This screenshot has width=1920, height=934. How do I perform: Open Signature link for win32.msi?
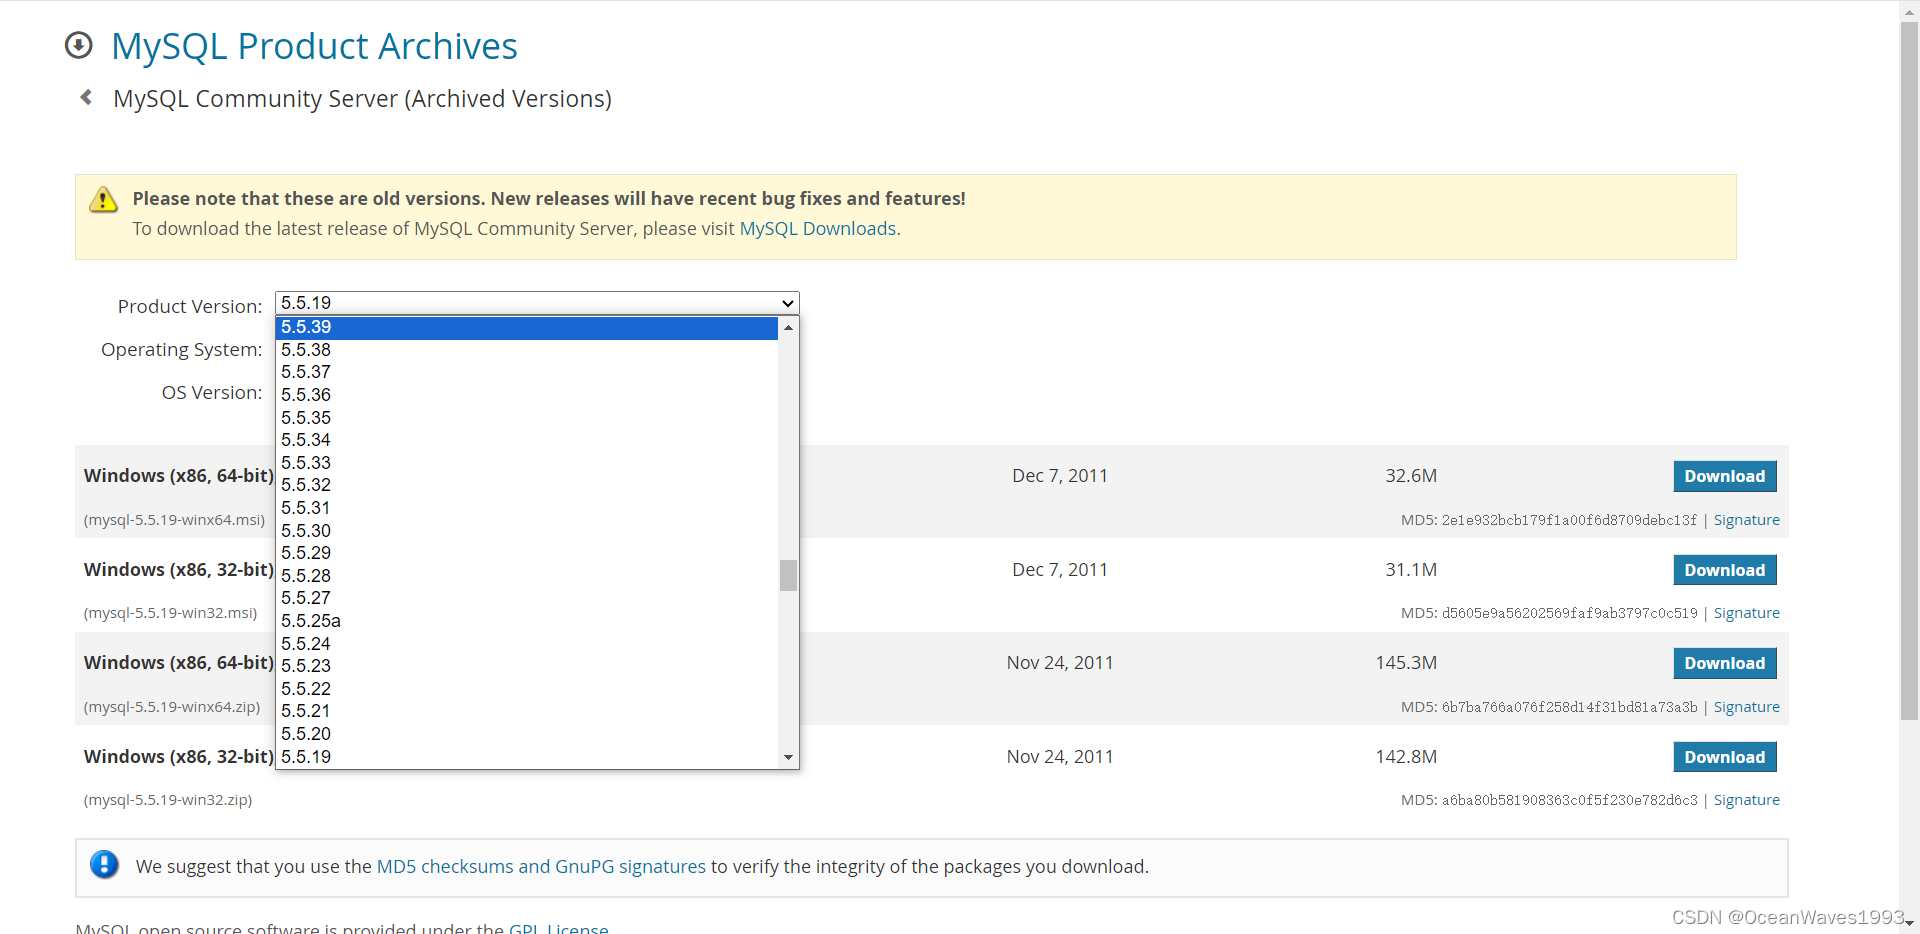tap(1746, 613)
